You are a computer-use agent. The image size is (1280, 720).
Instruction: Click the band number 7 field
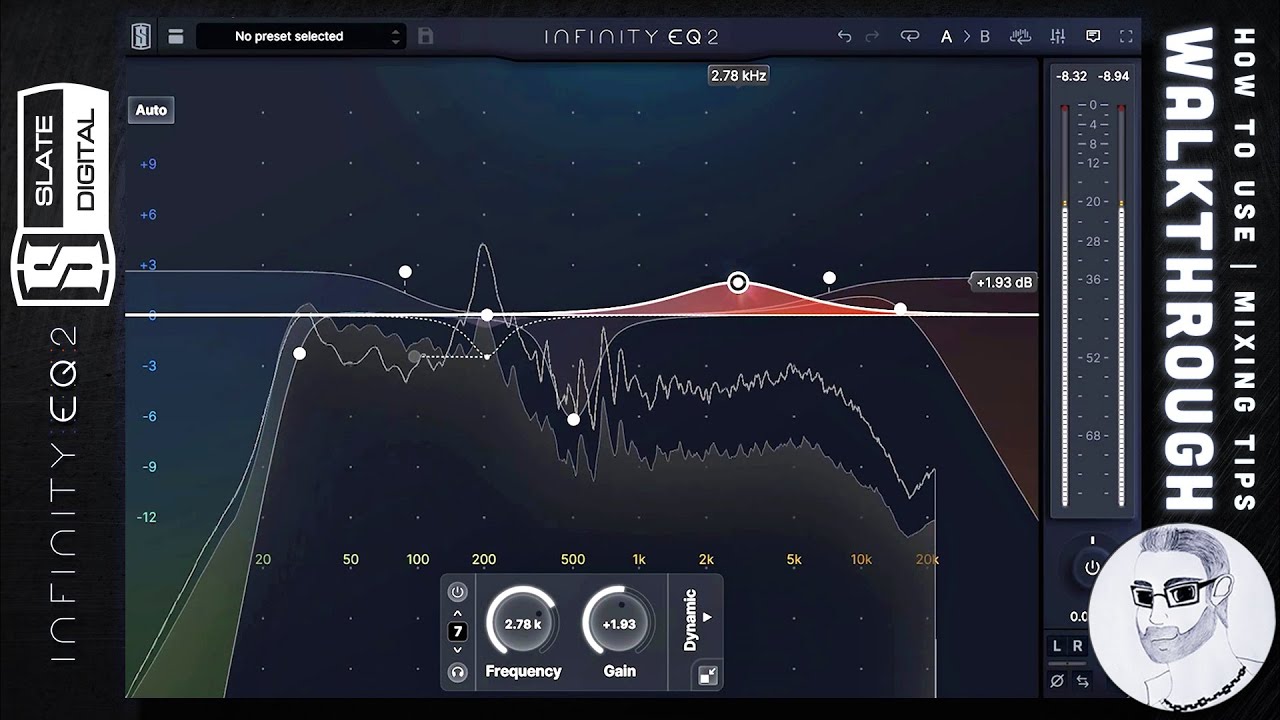[458, 631]
